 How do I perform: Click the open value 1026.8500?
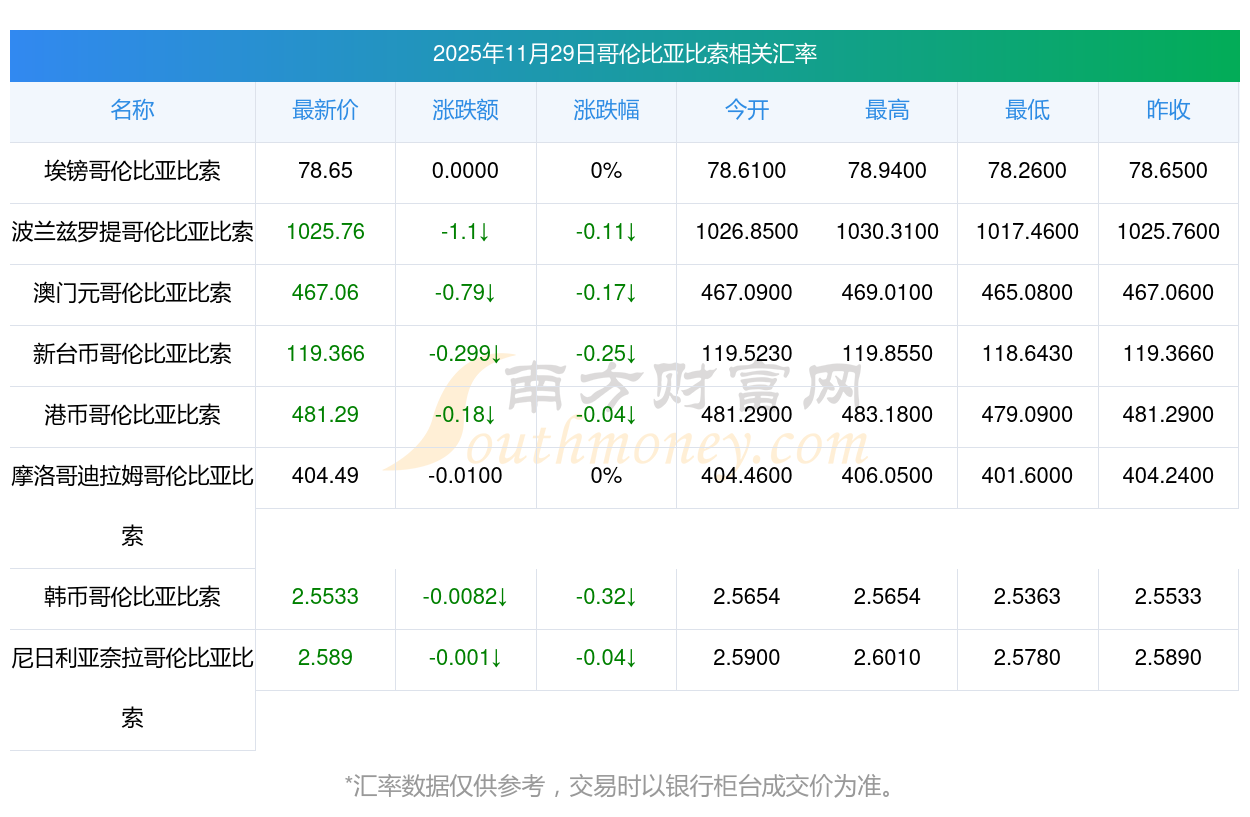[x=747, y=232]
